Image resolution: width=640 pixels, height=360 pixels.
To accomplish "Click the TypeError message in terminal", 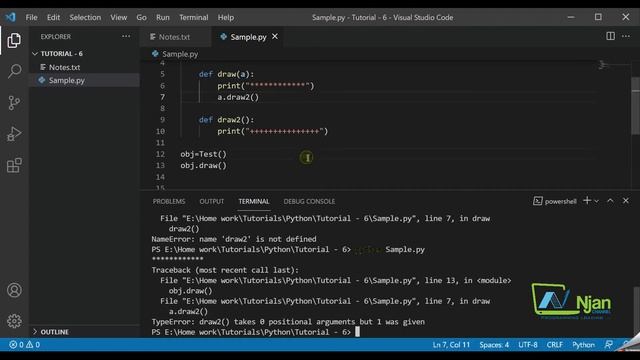I will (288, 322).
